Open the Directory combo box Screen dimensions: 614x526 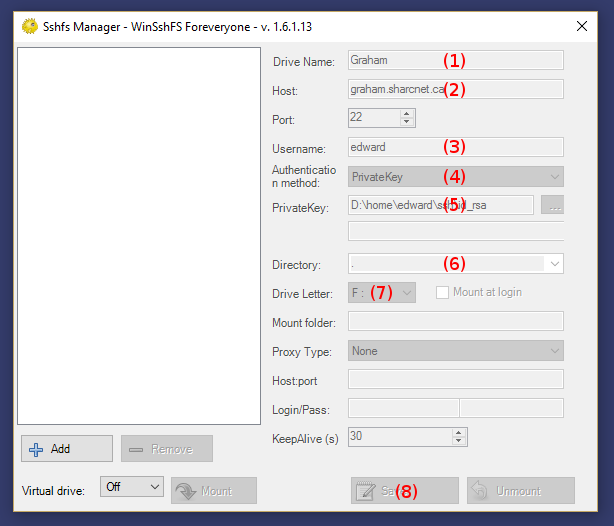pyautogui.click(x=455, y=264)
